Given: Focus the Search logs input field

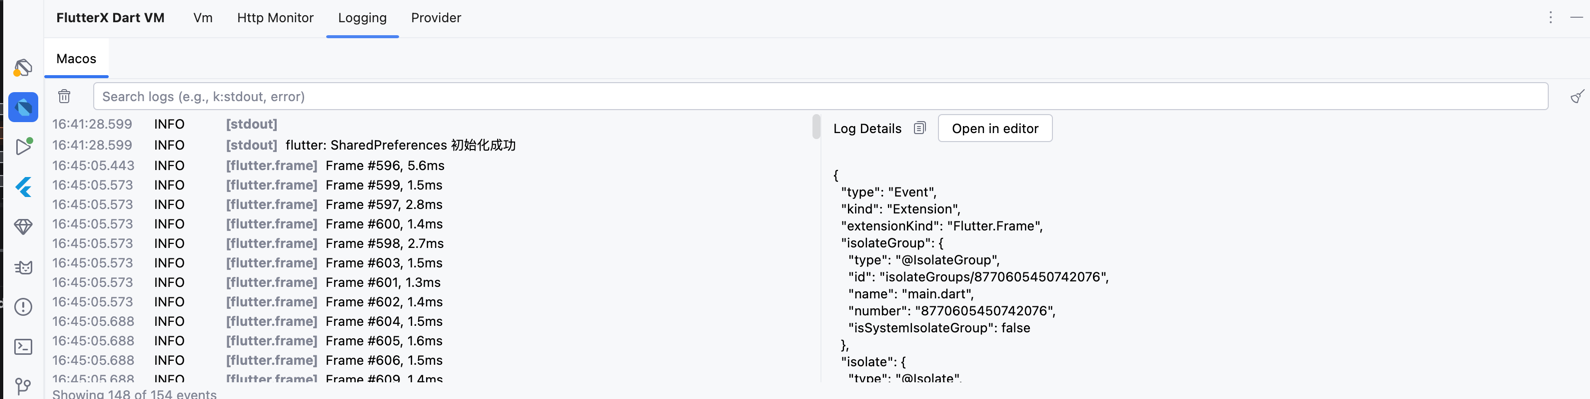Looking at the screenshot, I should click(x=820, y=97).
